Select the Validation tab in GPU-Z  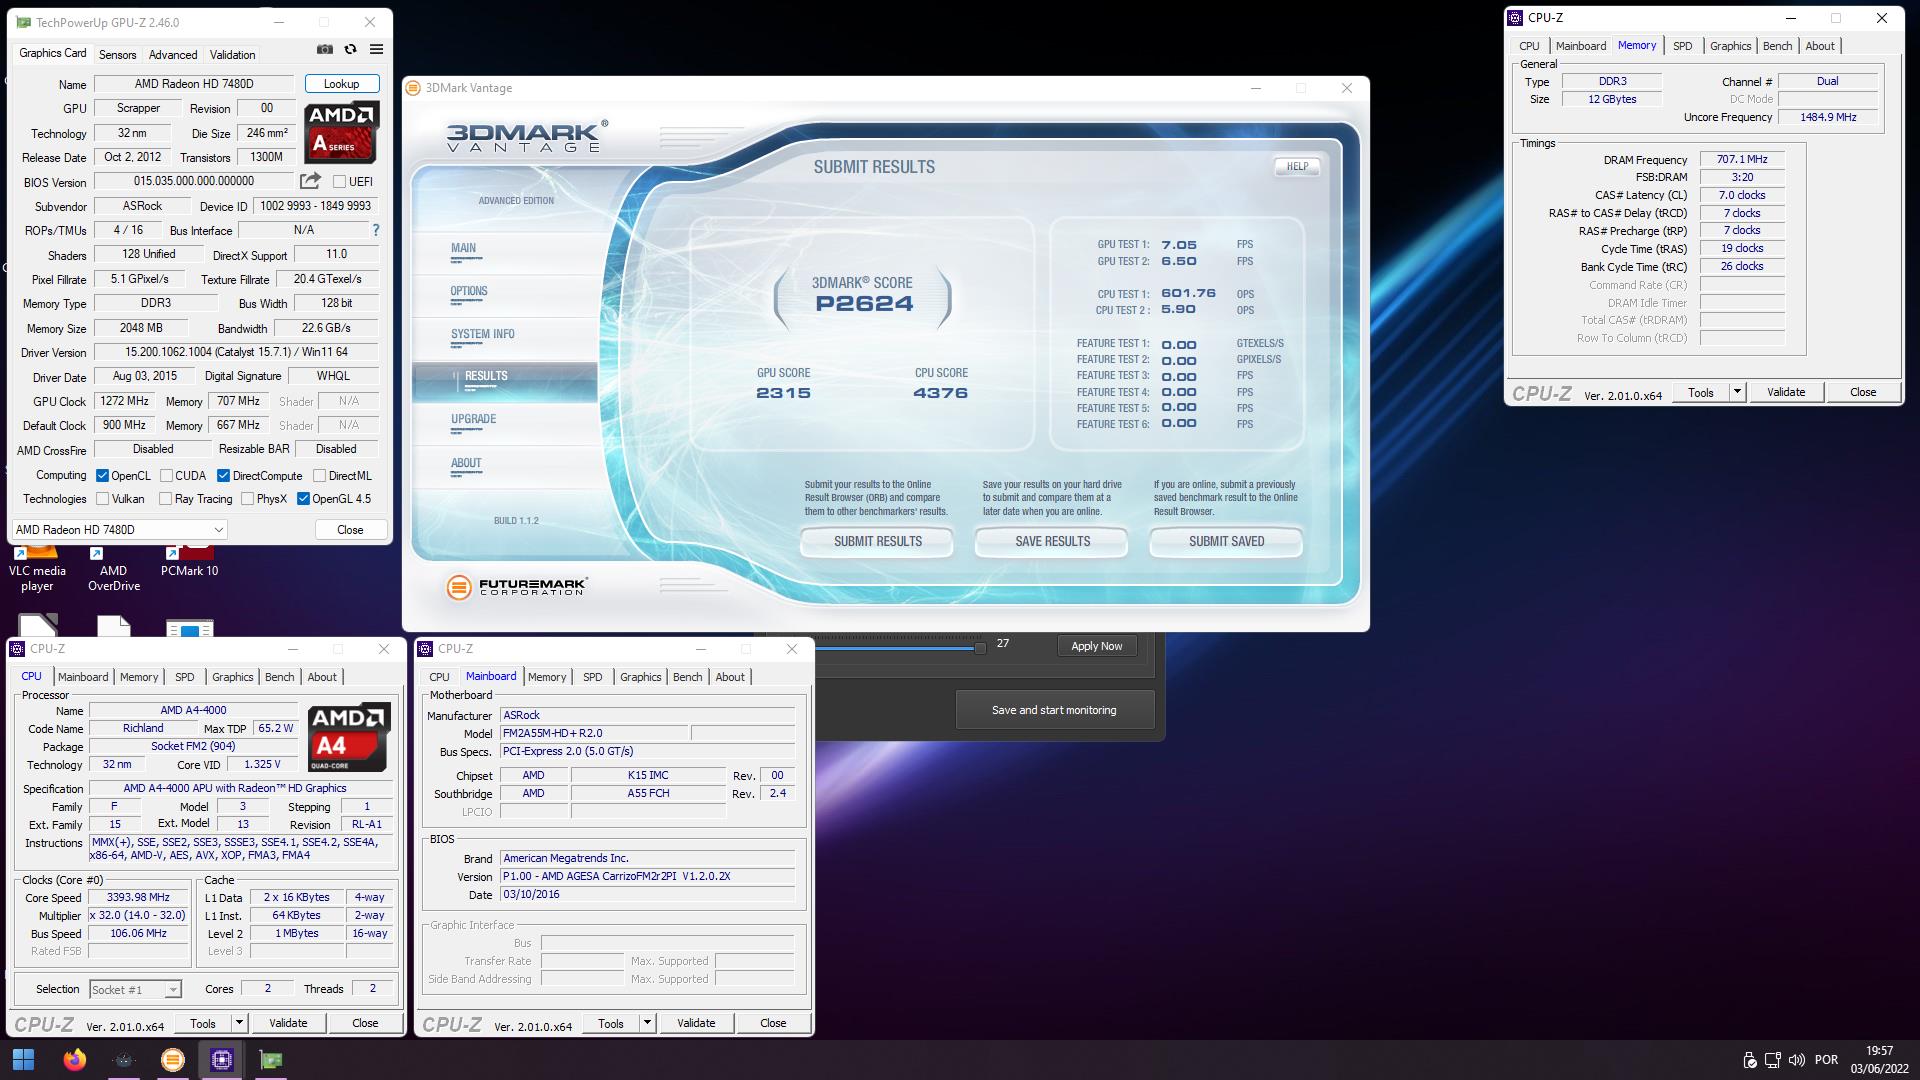tap(232, 55)
